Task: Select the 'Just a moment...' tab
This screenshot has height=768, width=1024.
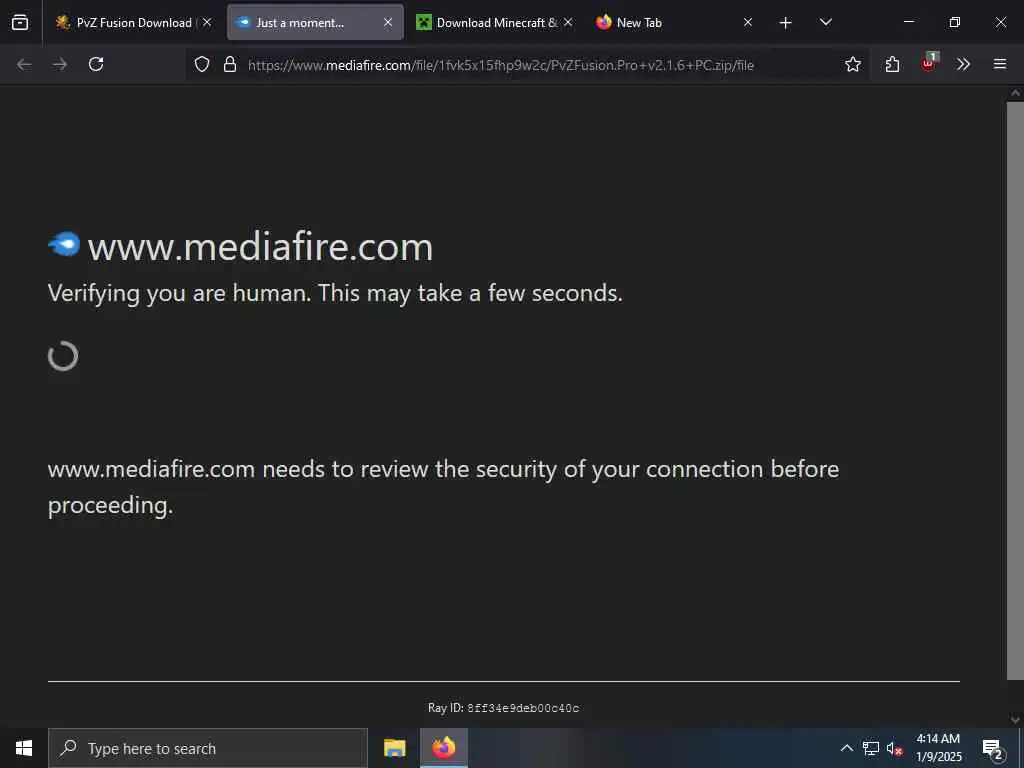Action: click(x=315, y=22)
